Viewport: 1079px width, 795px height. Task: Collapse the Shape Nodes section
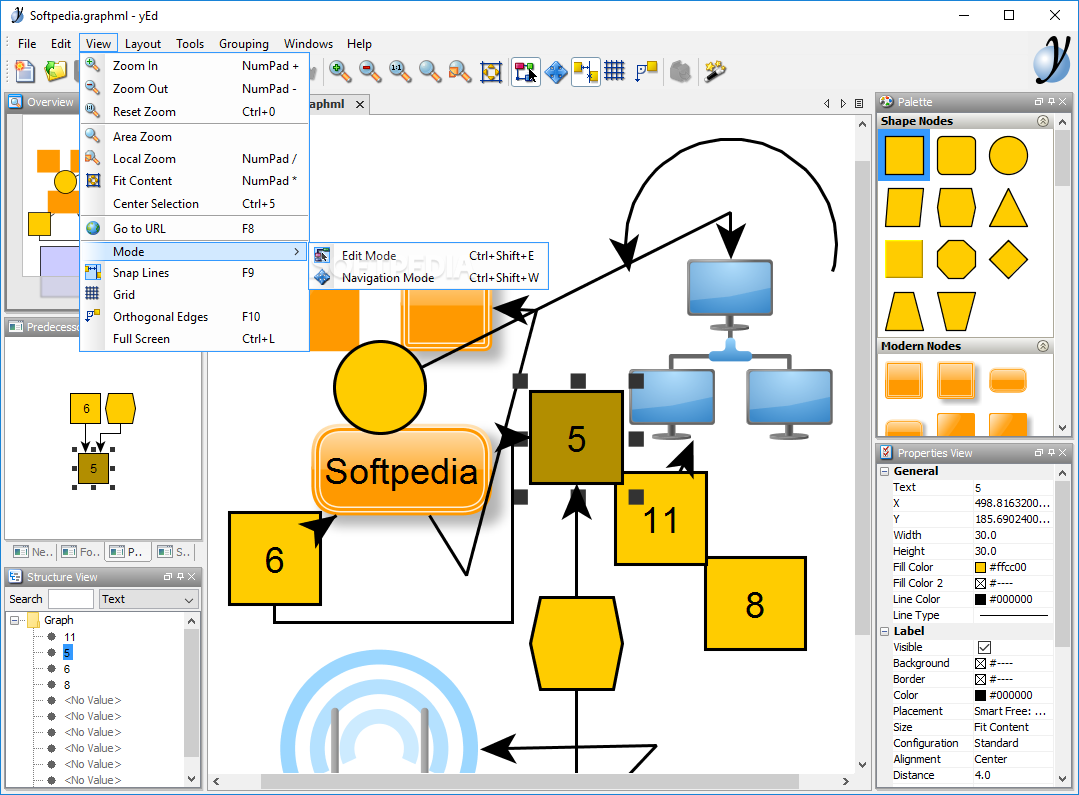click(1043, 121)
